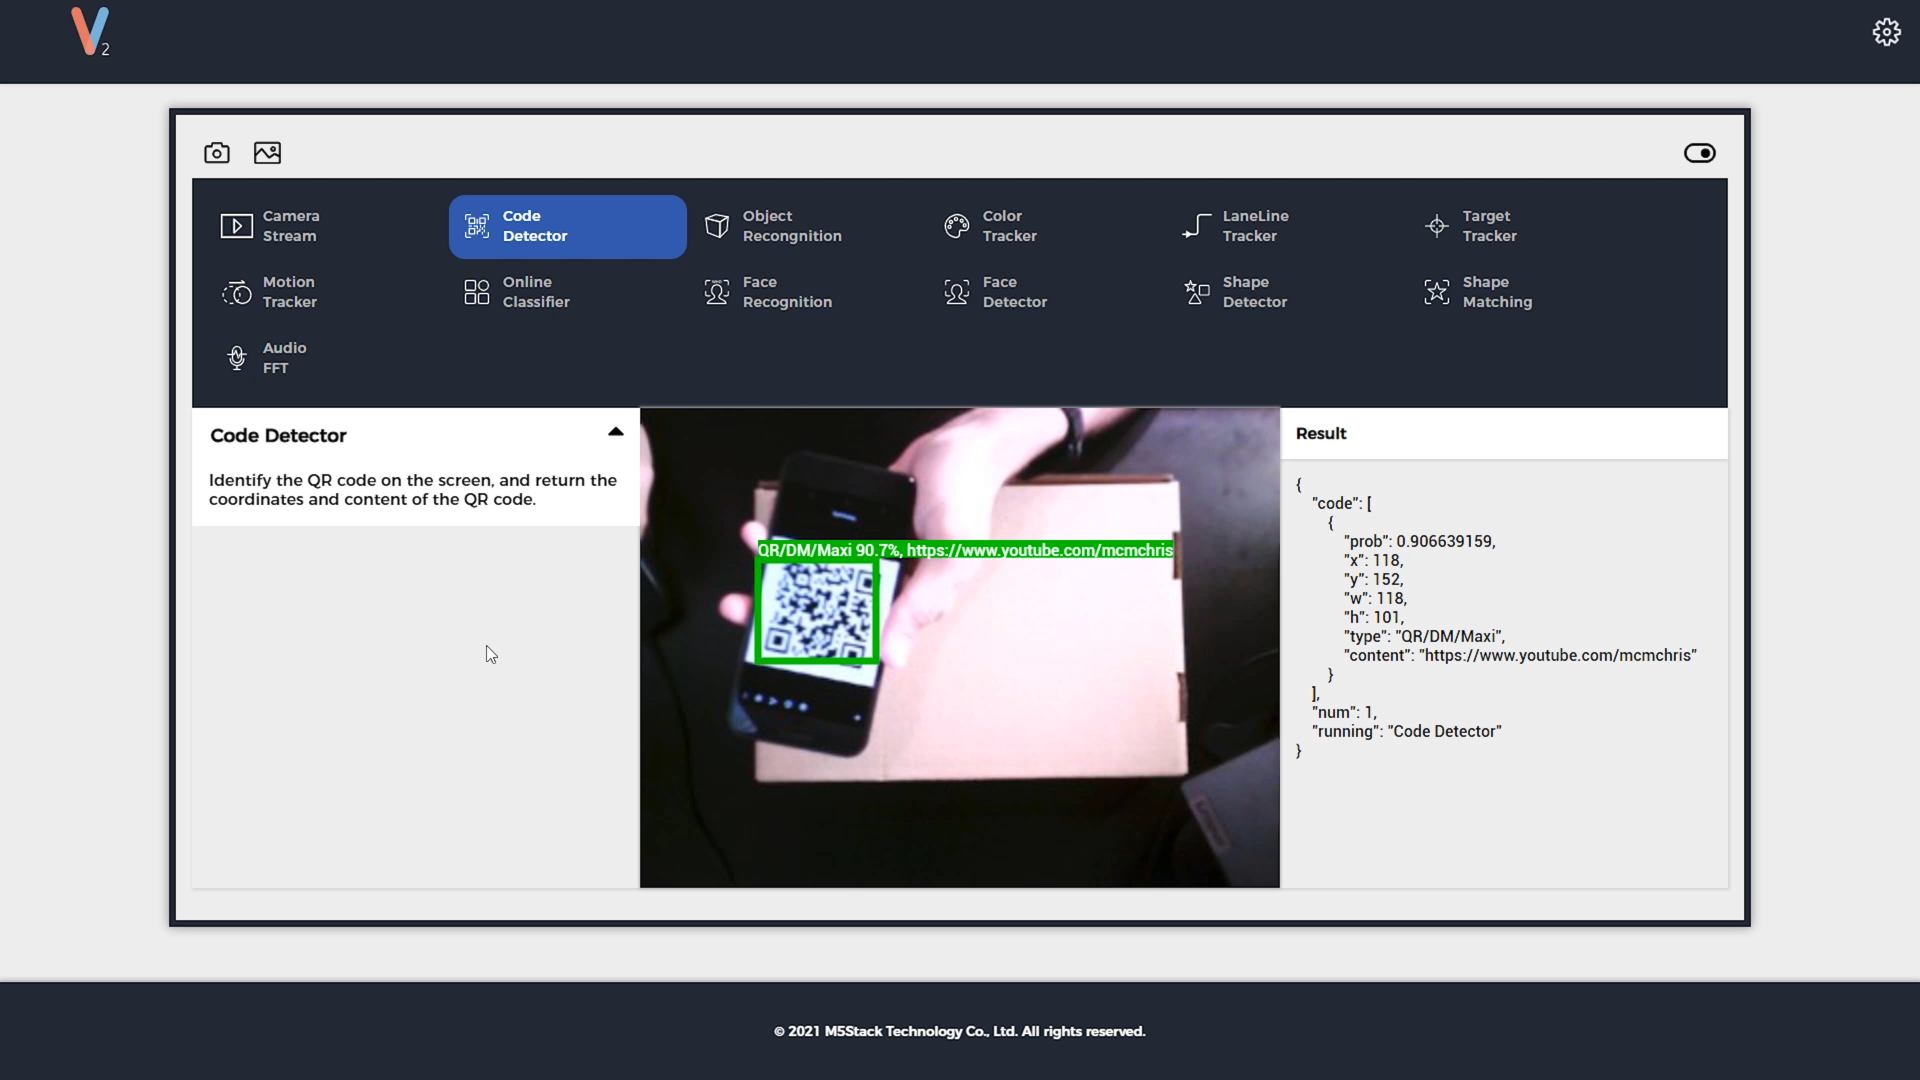
Task: Click the Audio FFT microphone icon
Action: point(237,358)
